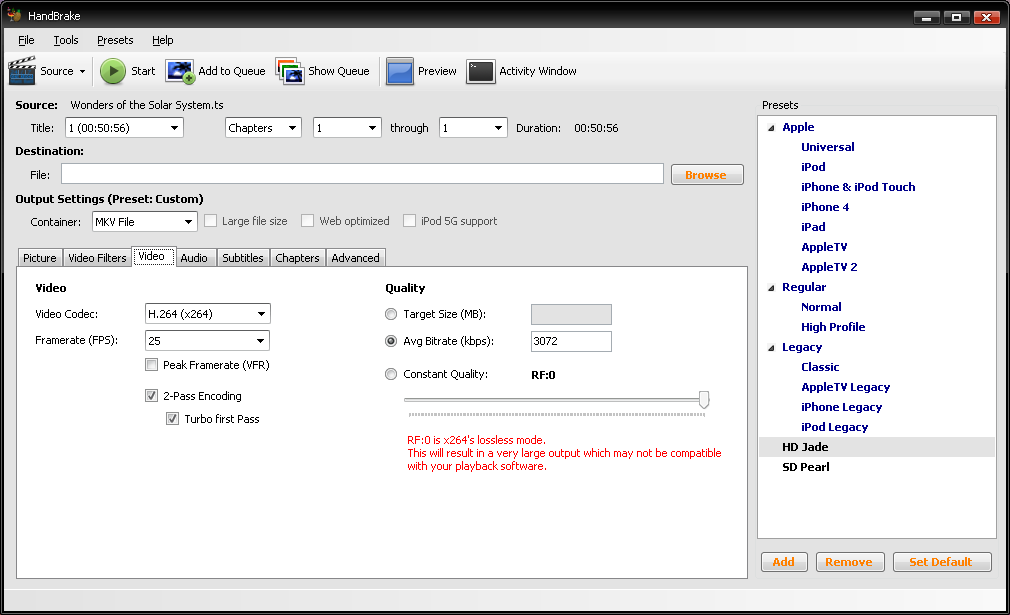Click the Start label in toolbar

pos(143,71)
